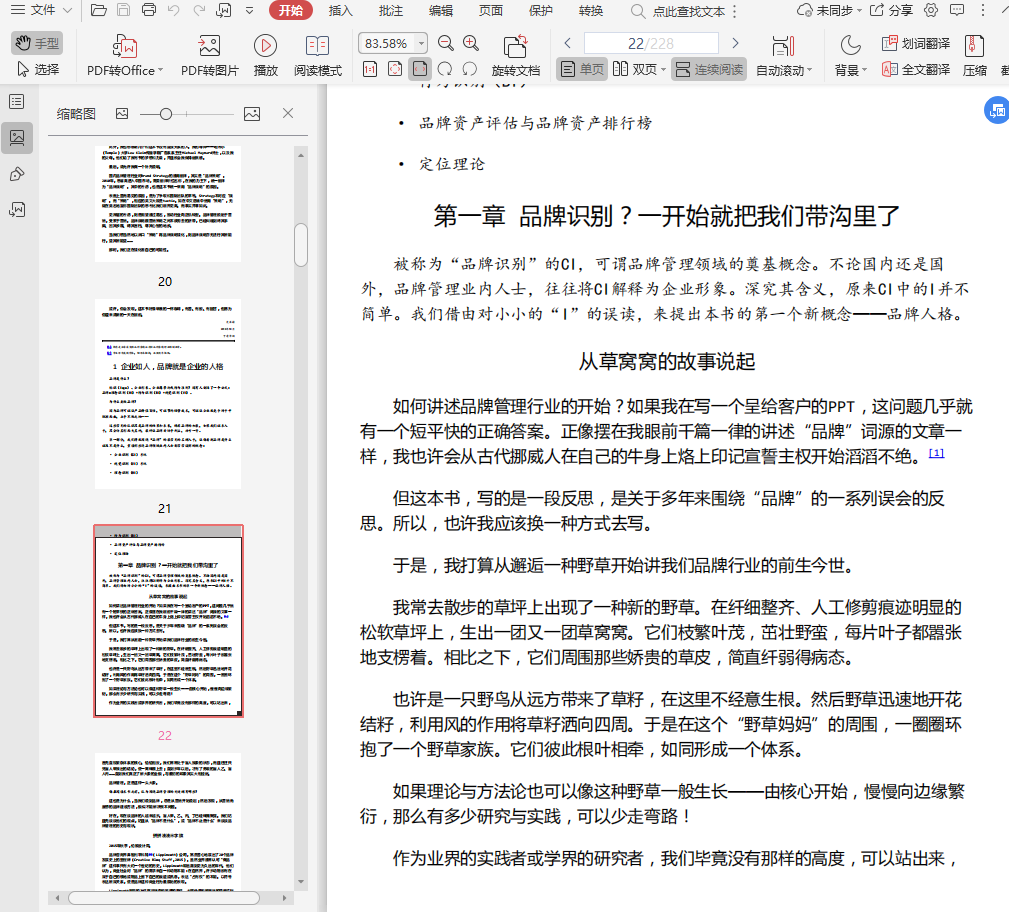Enter reading mode (阅读模式)
Viewport: 1009px width, 912px height.
(x=317, y=55)
